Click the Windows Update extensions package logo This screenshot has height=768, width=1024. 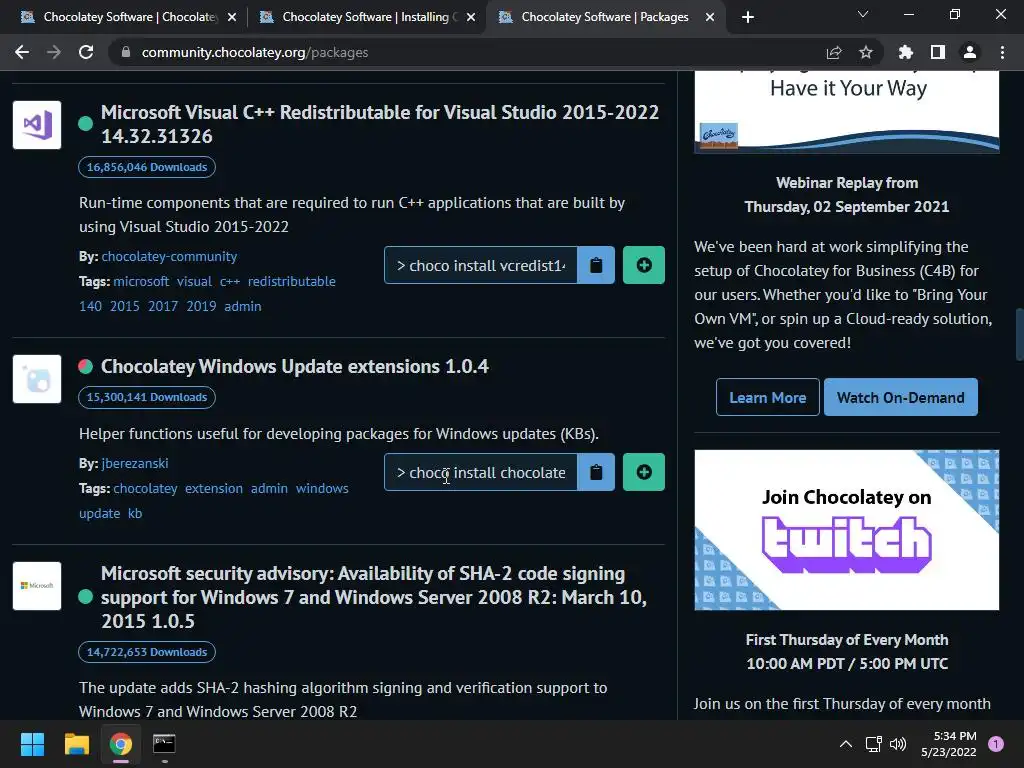(x=37, y=379)
